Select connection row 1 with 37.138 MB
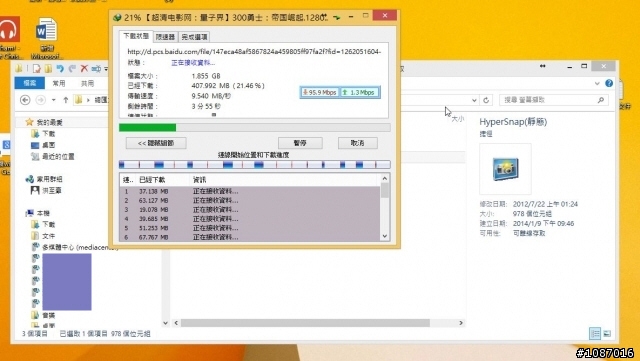 tap(250, 191)
